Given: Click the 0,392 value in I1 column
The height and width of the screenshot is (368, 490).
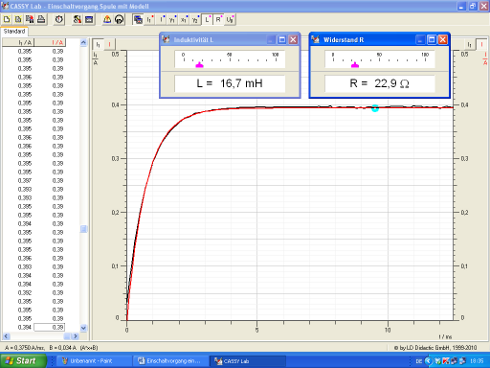Looking at the screenshot, I should 25,293.
